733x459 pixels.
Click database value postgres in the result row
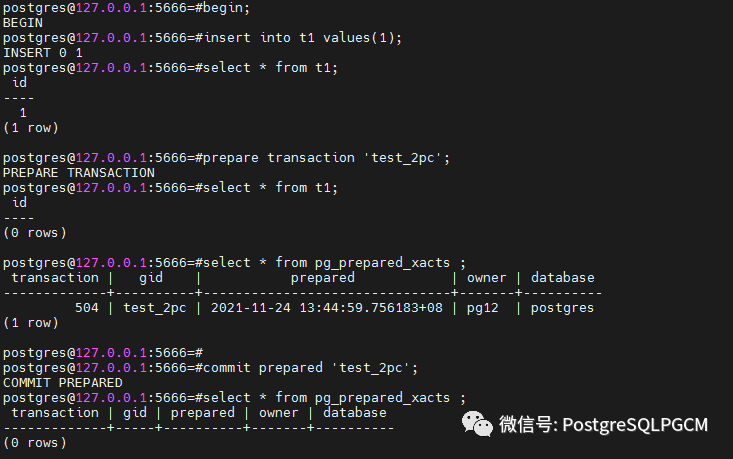(562, 308)
